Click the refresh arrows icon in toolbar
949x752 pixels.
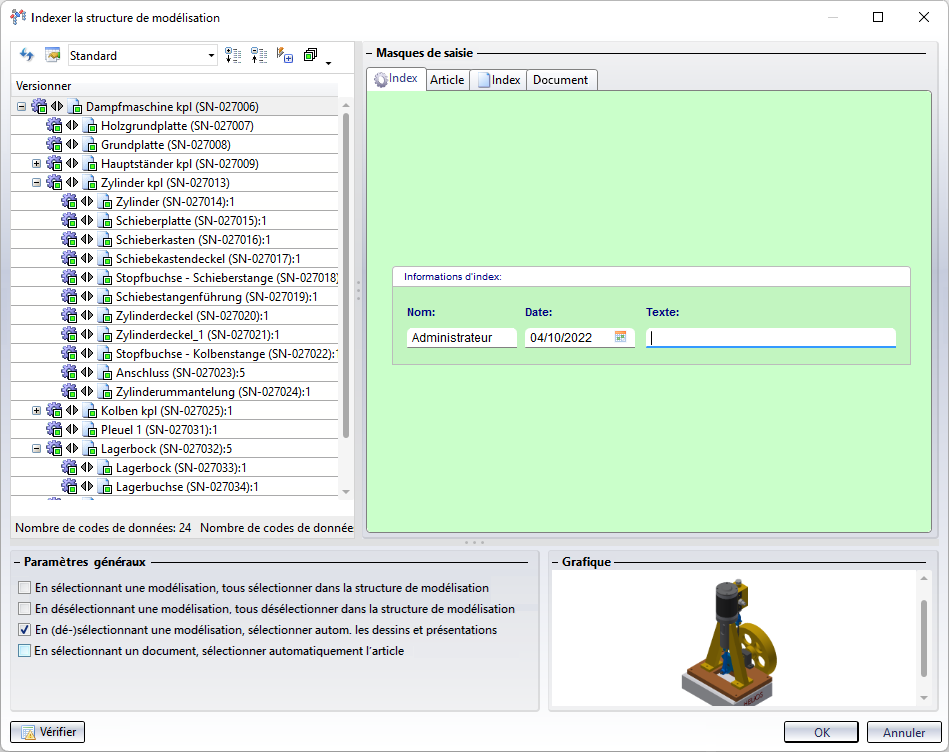(x=27, y=55)
